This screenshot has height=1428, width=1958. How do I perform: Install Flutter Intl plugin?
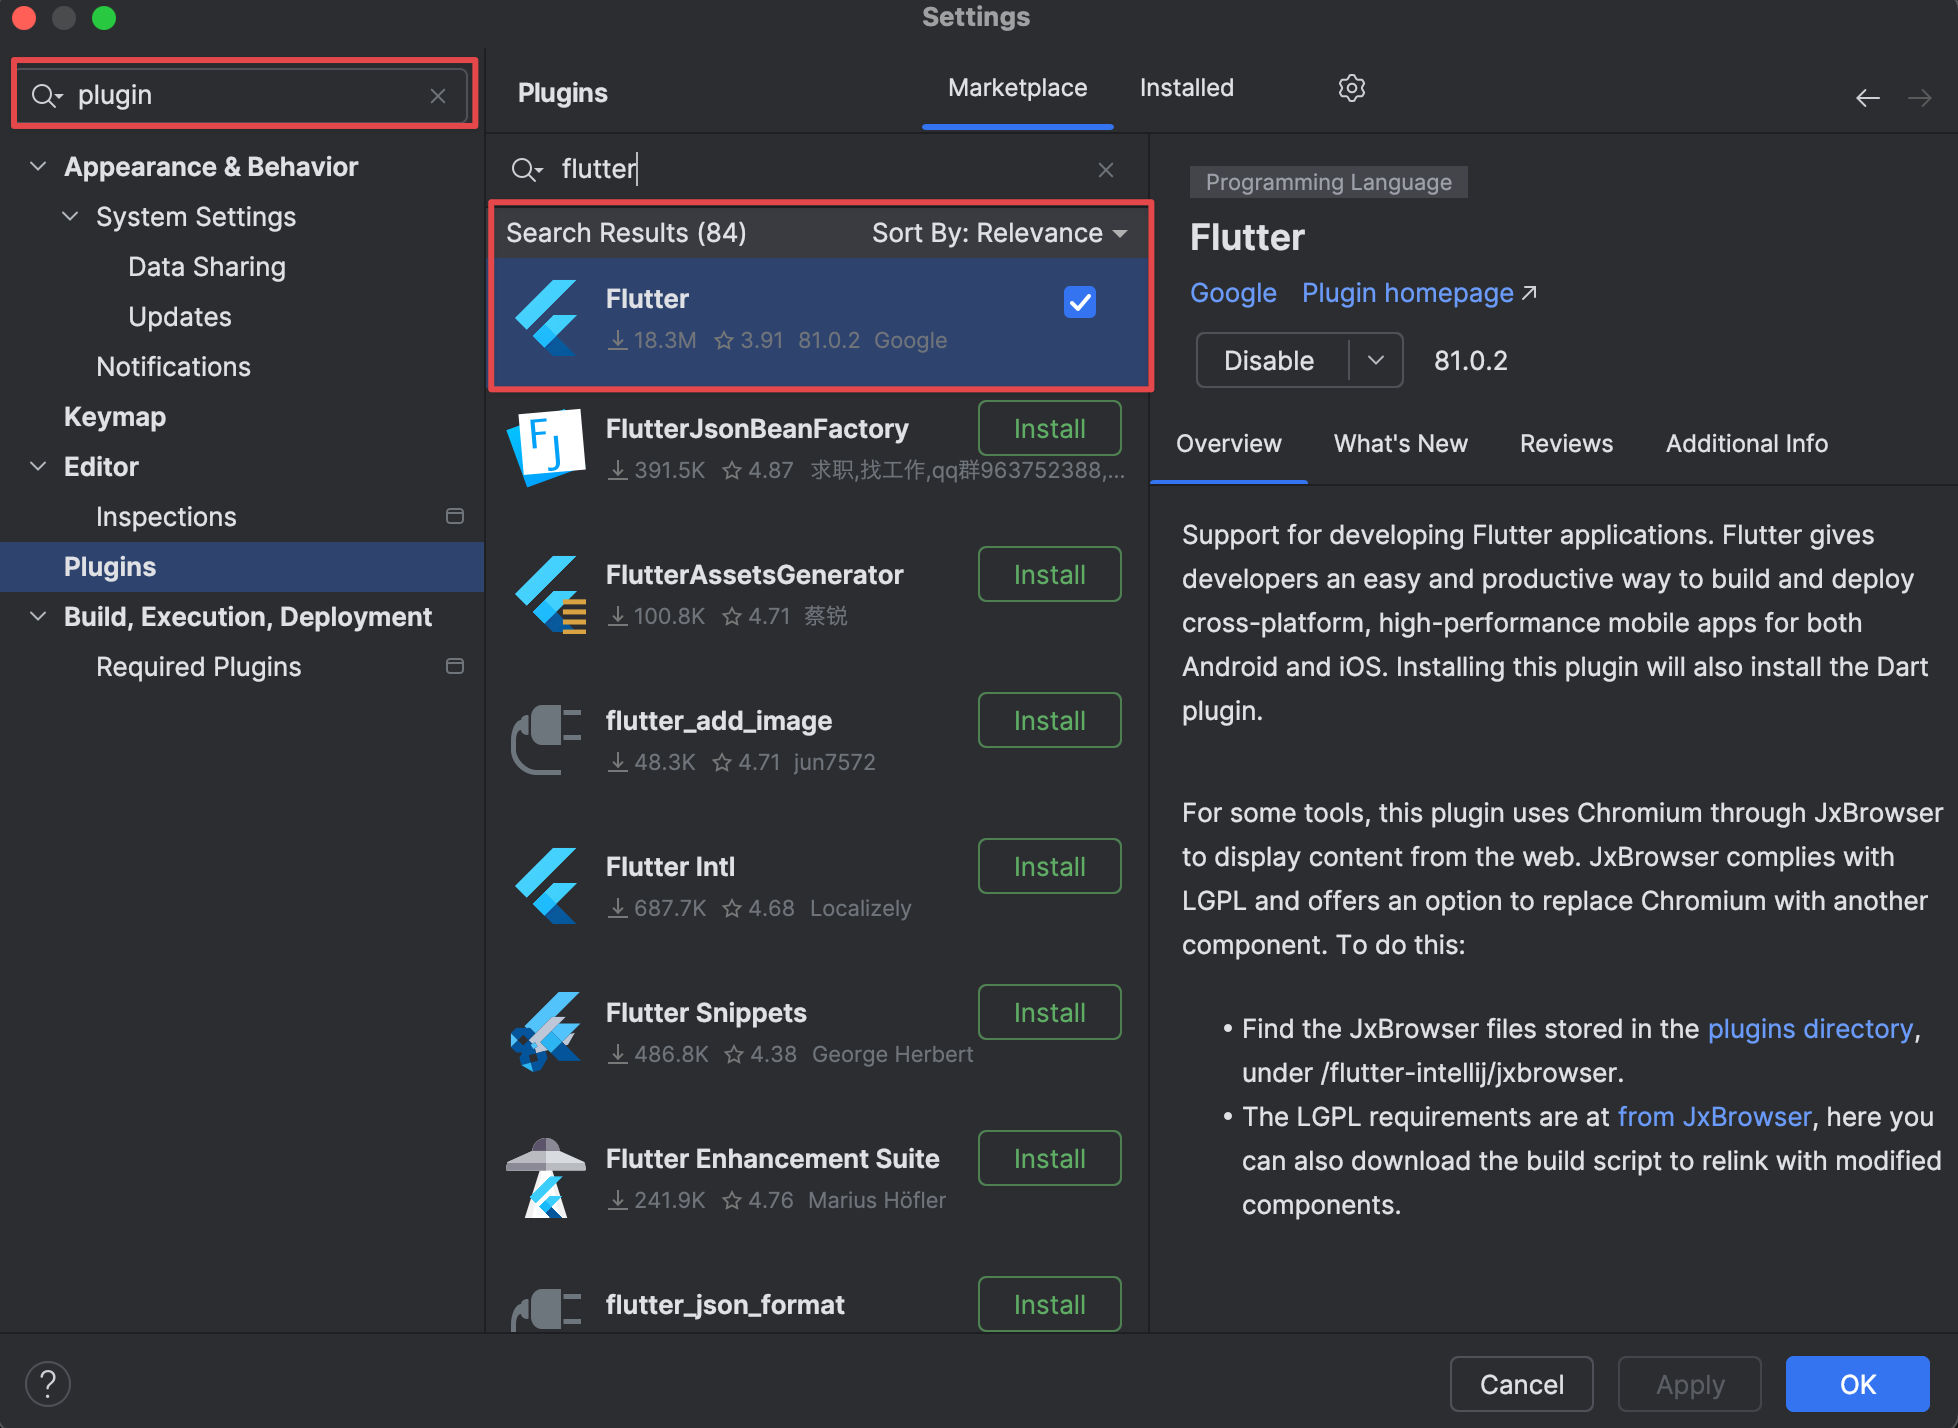1049,867
